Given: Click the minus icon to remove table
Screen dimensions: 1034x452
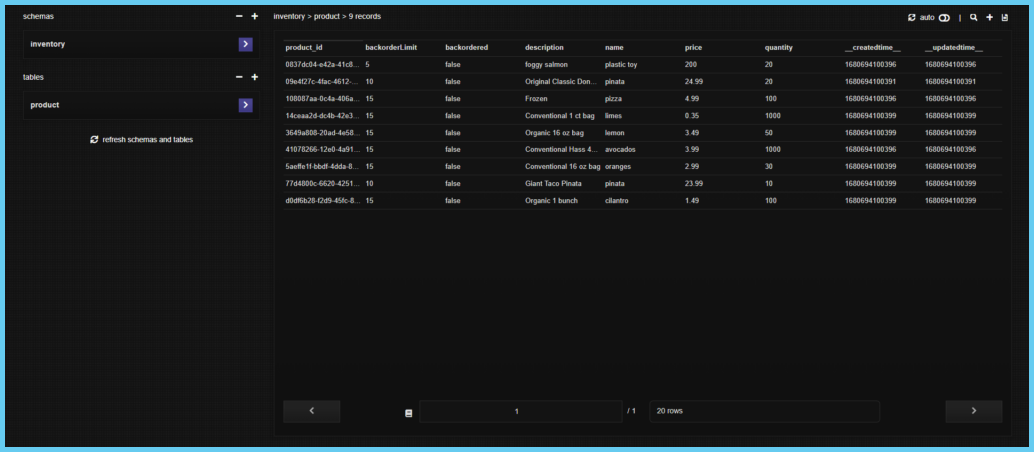Looking at the screenshot, I should [239, 77].
